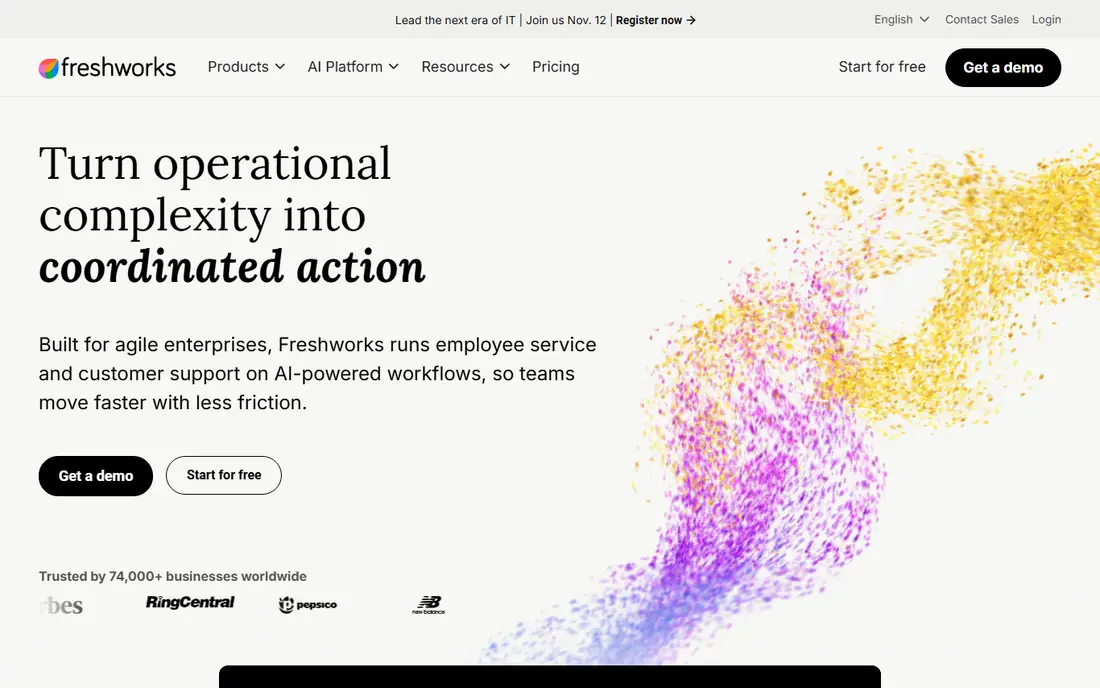Click the 'coordinated action' headline text
The width and height of the screenshot is (1100, 688).
pyautogui.click(x=232, y=267)
